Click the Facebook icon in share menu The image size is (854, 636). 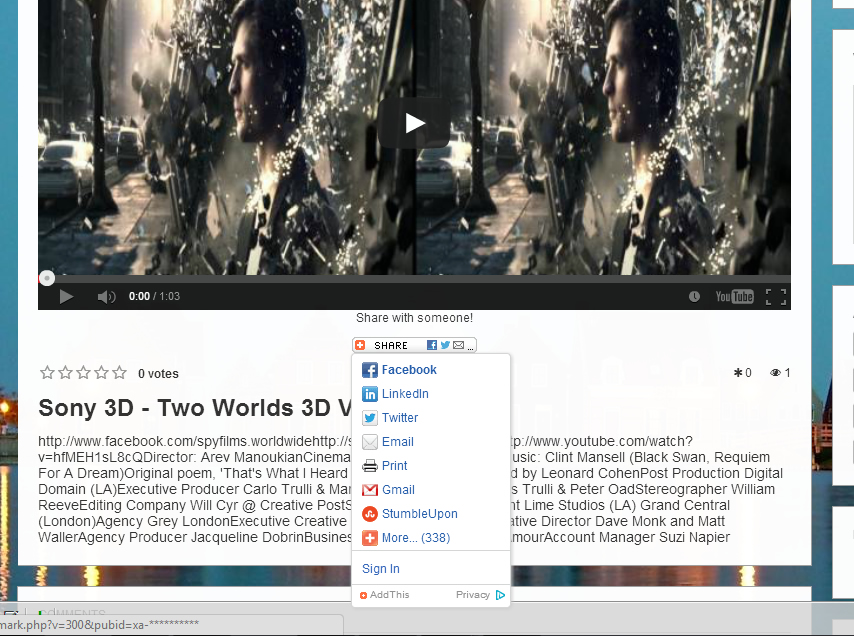(x=370, y=370)
